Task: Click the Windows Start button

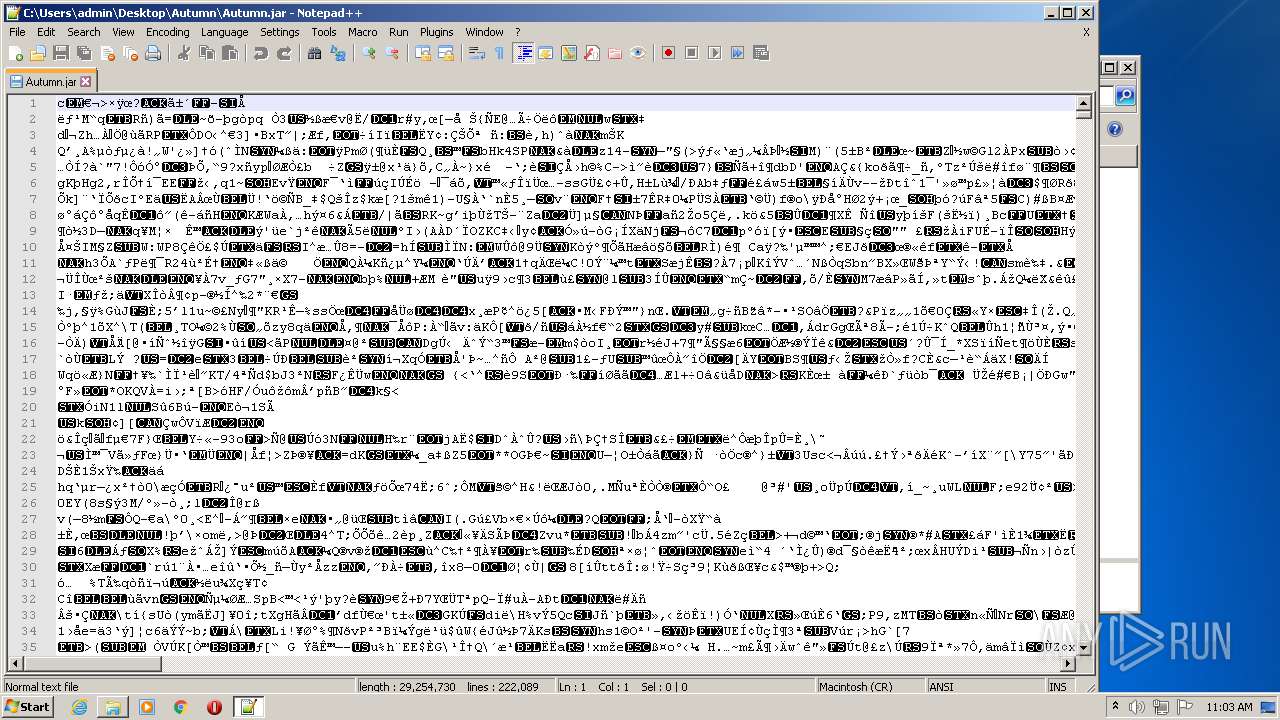Action: (27, 707)
